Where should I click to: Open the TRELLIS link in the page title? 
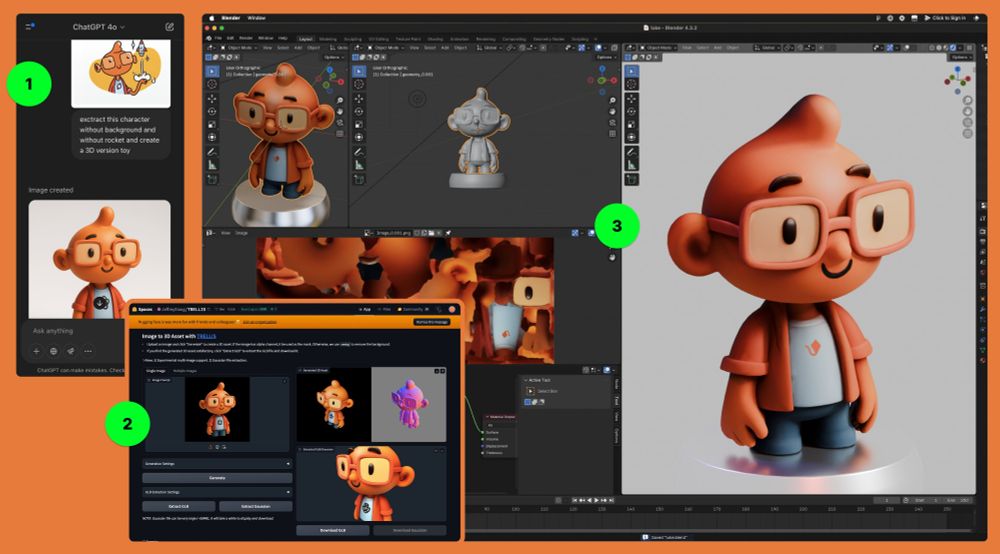pyautogui.click(x=207, y=336)
